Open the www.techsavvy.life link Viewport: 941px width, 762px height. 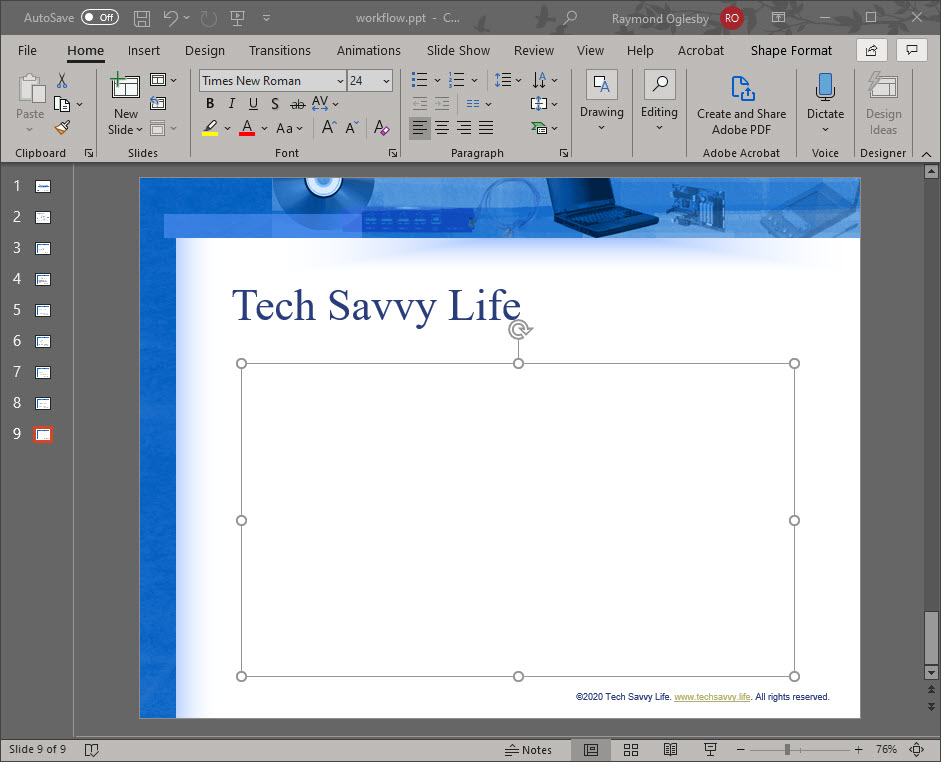point(712,697)
